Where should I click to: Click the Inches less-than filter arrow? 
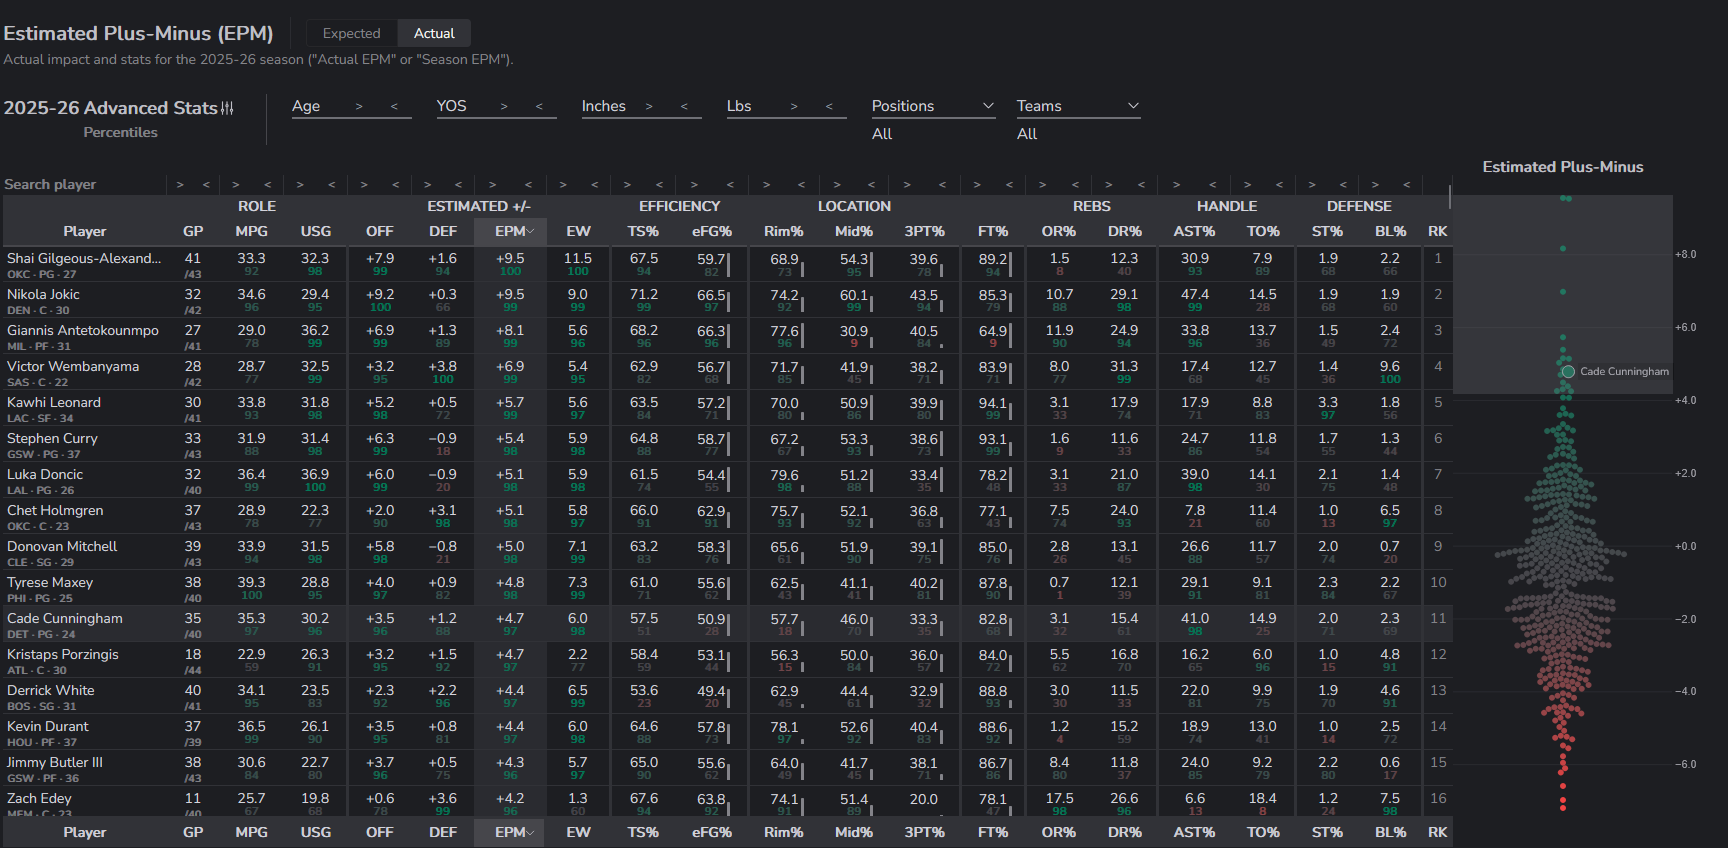click(684, 106)
